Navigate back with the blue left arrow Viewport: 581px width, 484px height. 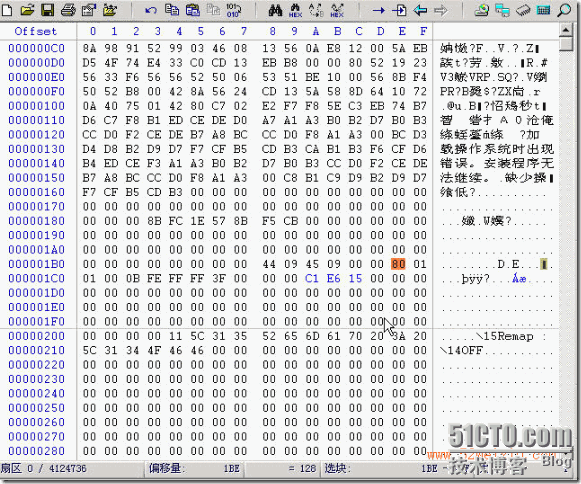420,10
